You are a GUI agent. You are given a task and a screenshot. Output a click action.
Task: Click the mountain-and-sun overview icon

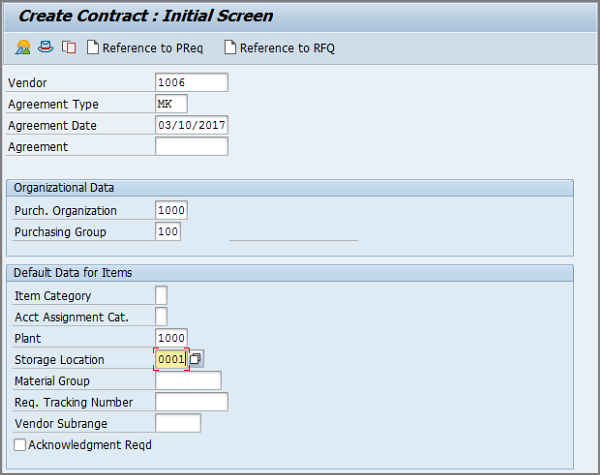coord(23,48)
